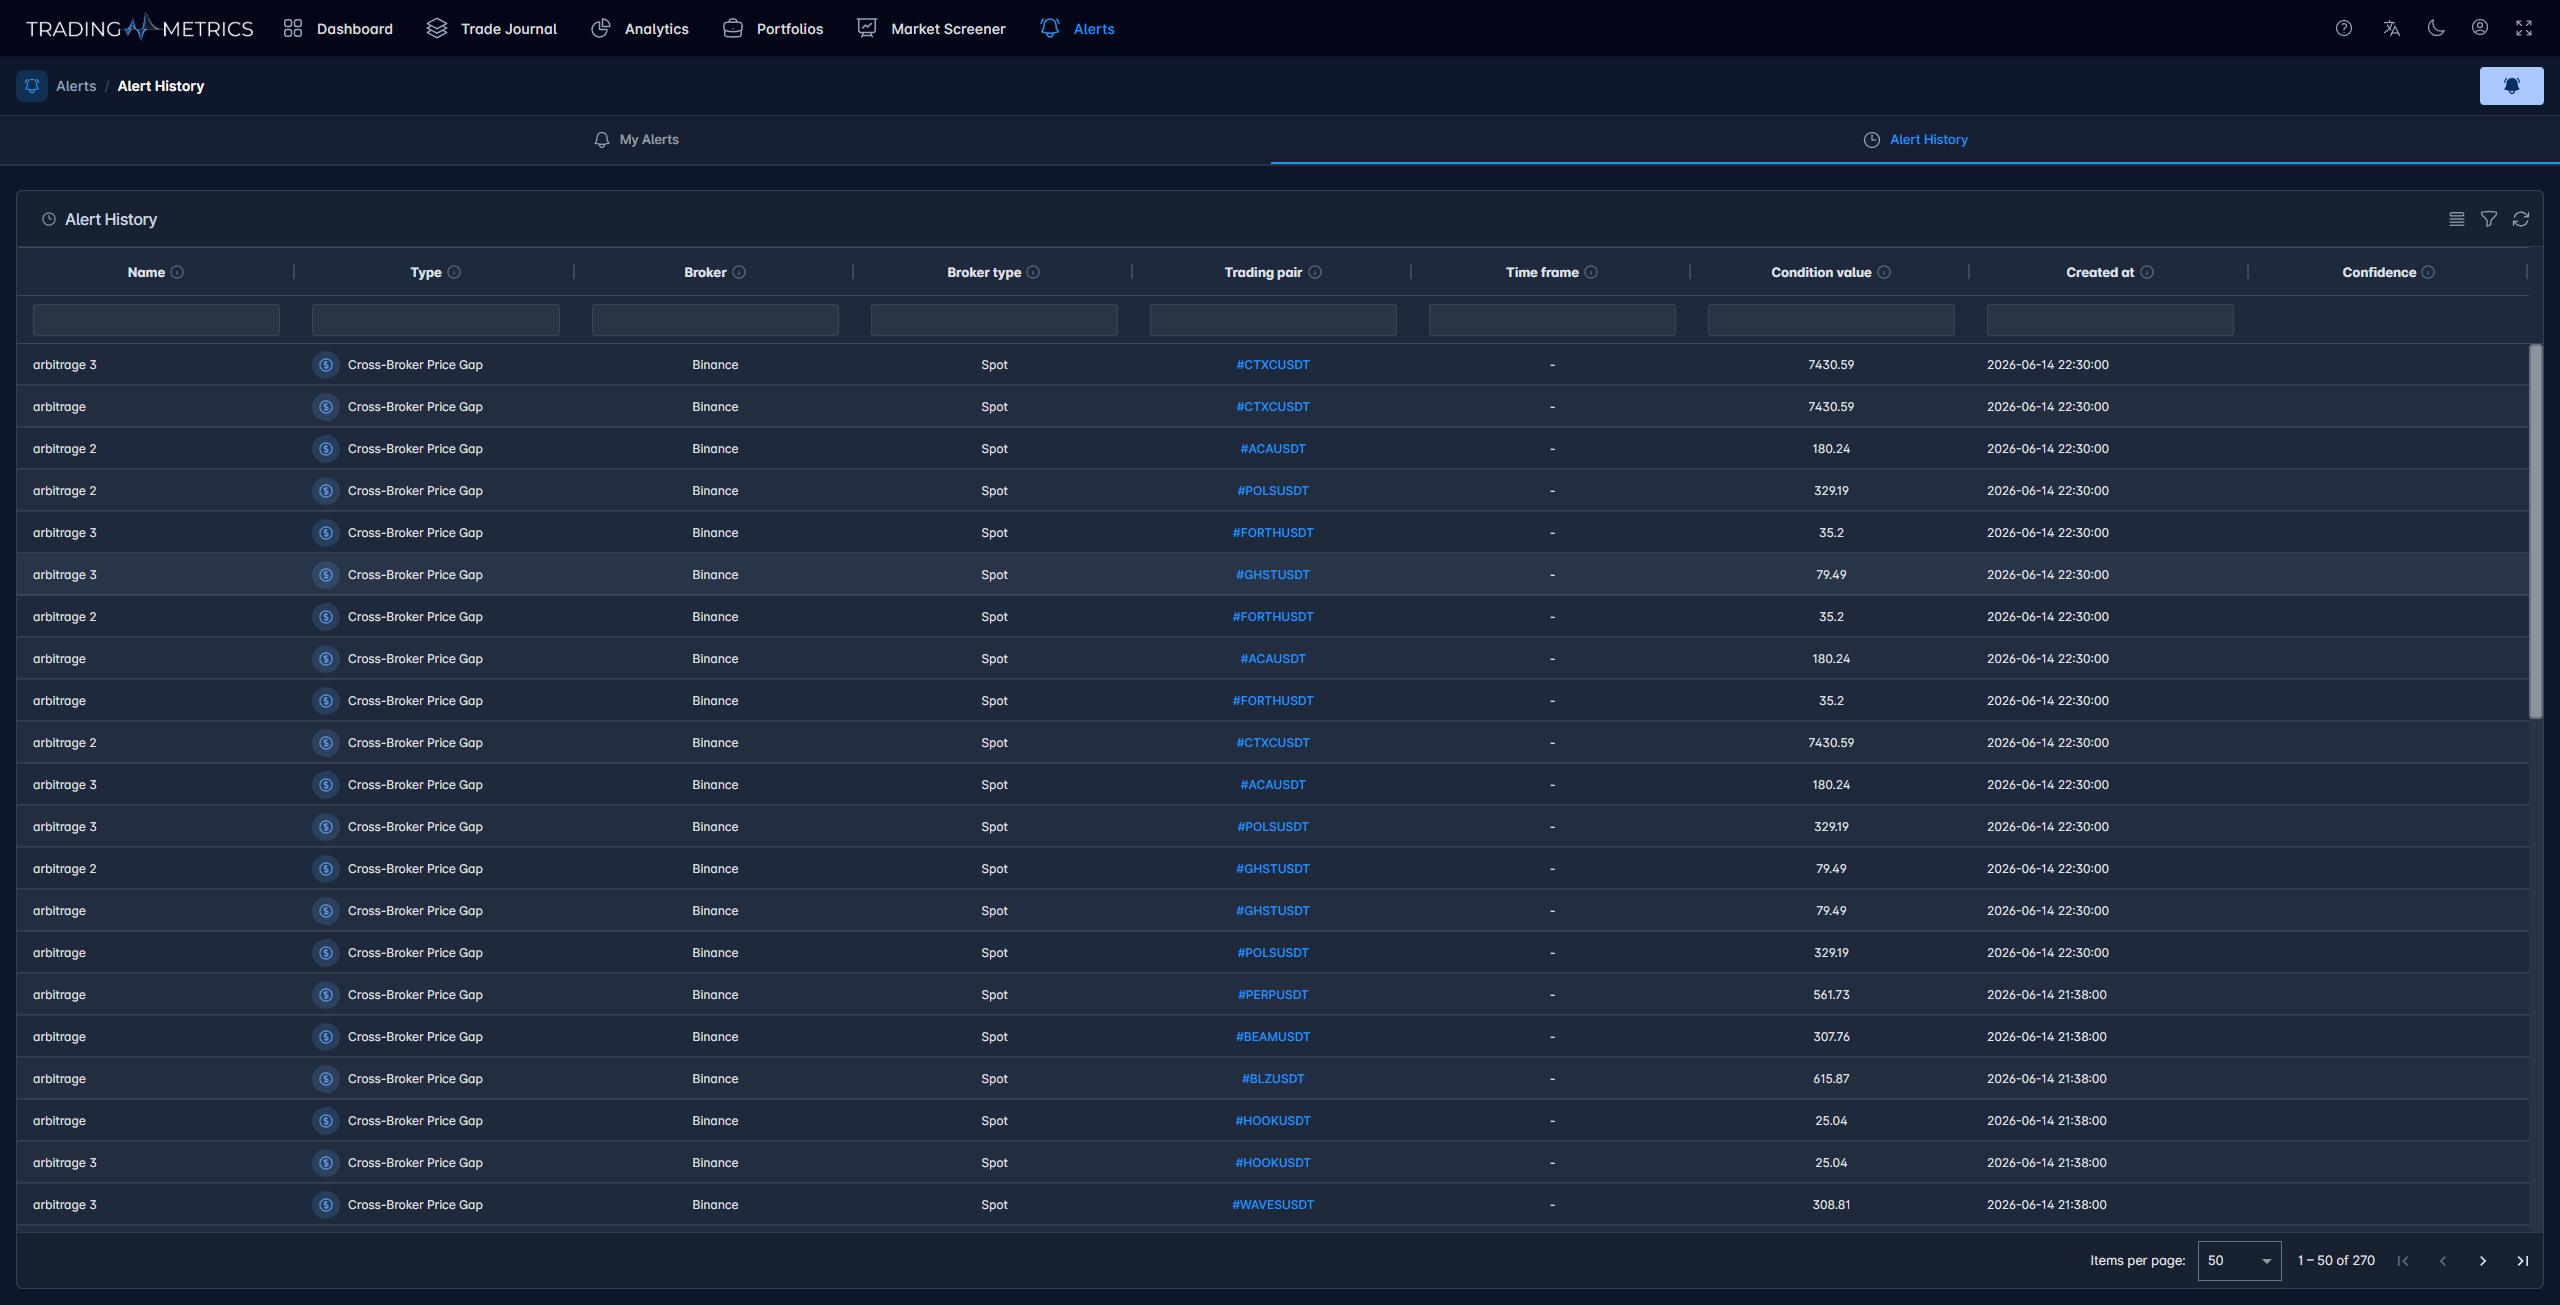
Task: Click the Broker type info icon
Action: tap(1033, 272)
